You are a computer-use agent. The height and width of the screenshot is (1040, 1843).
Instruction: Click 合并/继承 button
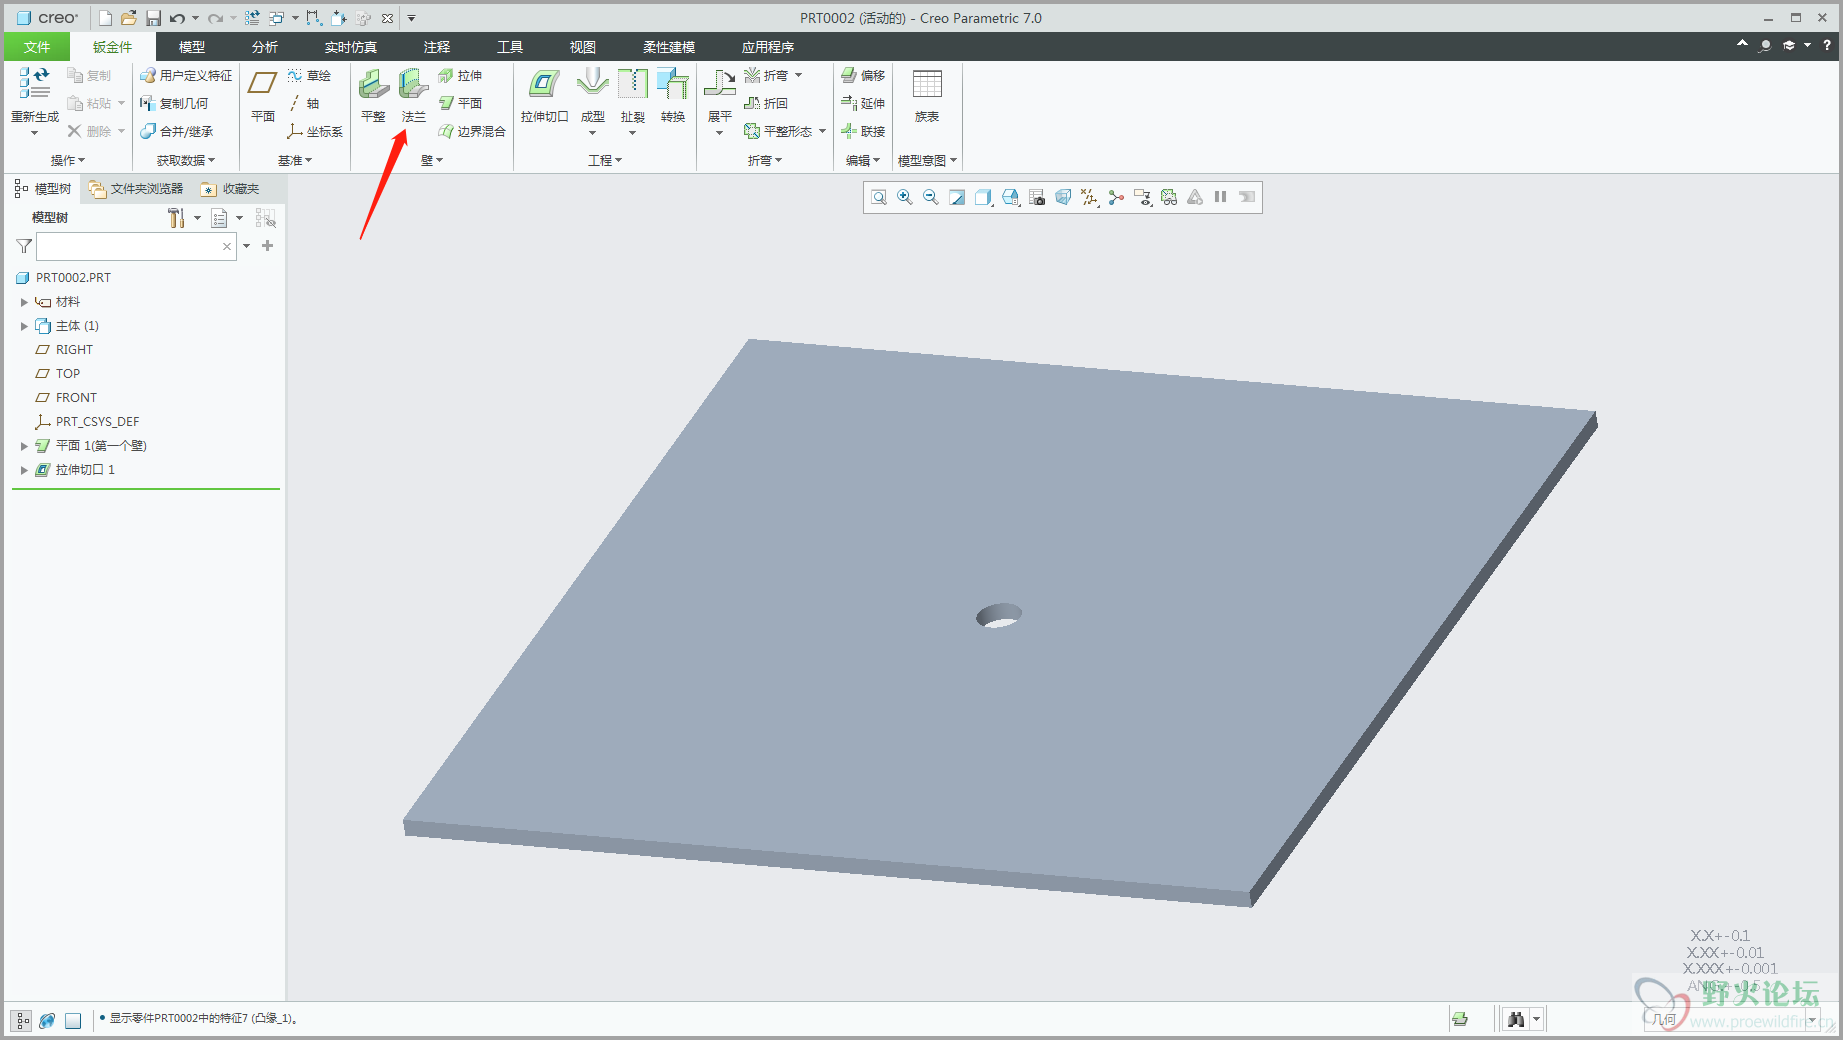[177, 131]
